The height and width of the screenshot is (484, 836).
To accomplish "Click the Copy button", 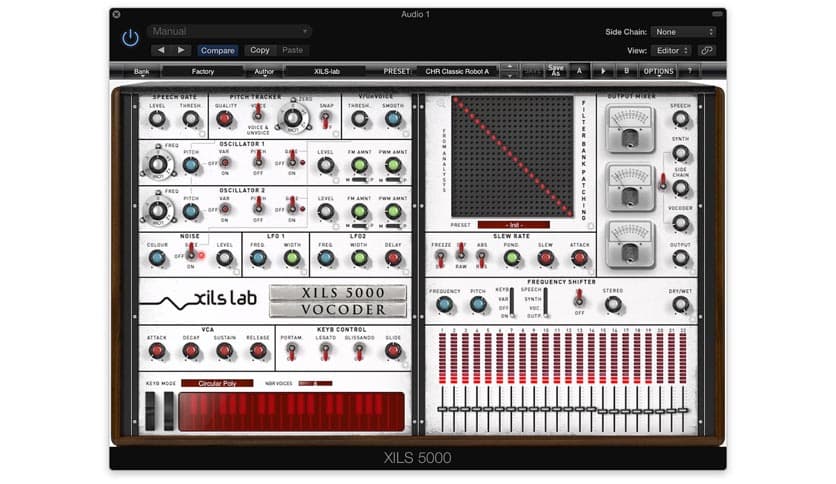I will pyautogui.click(x=260, y=50).
